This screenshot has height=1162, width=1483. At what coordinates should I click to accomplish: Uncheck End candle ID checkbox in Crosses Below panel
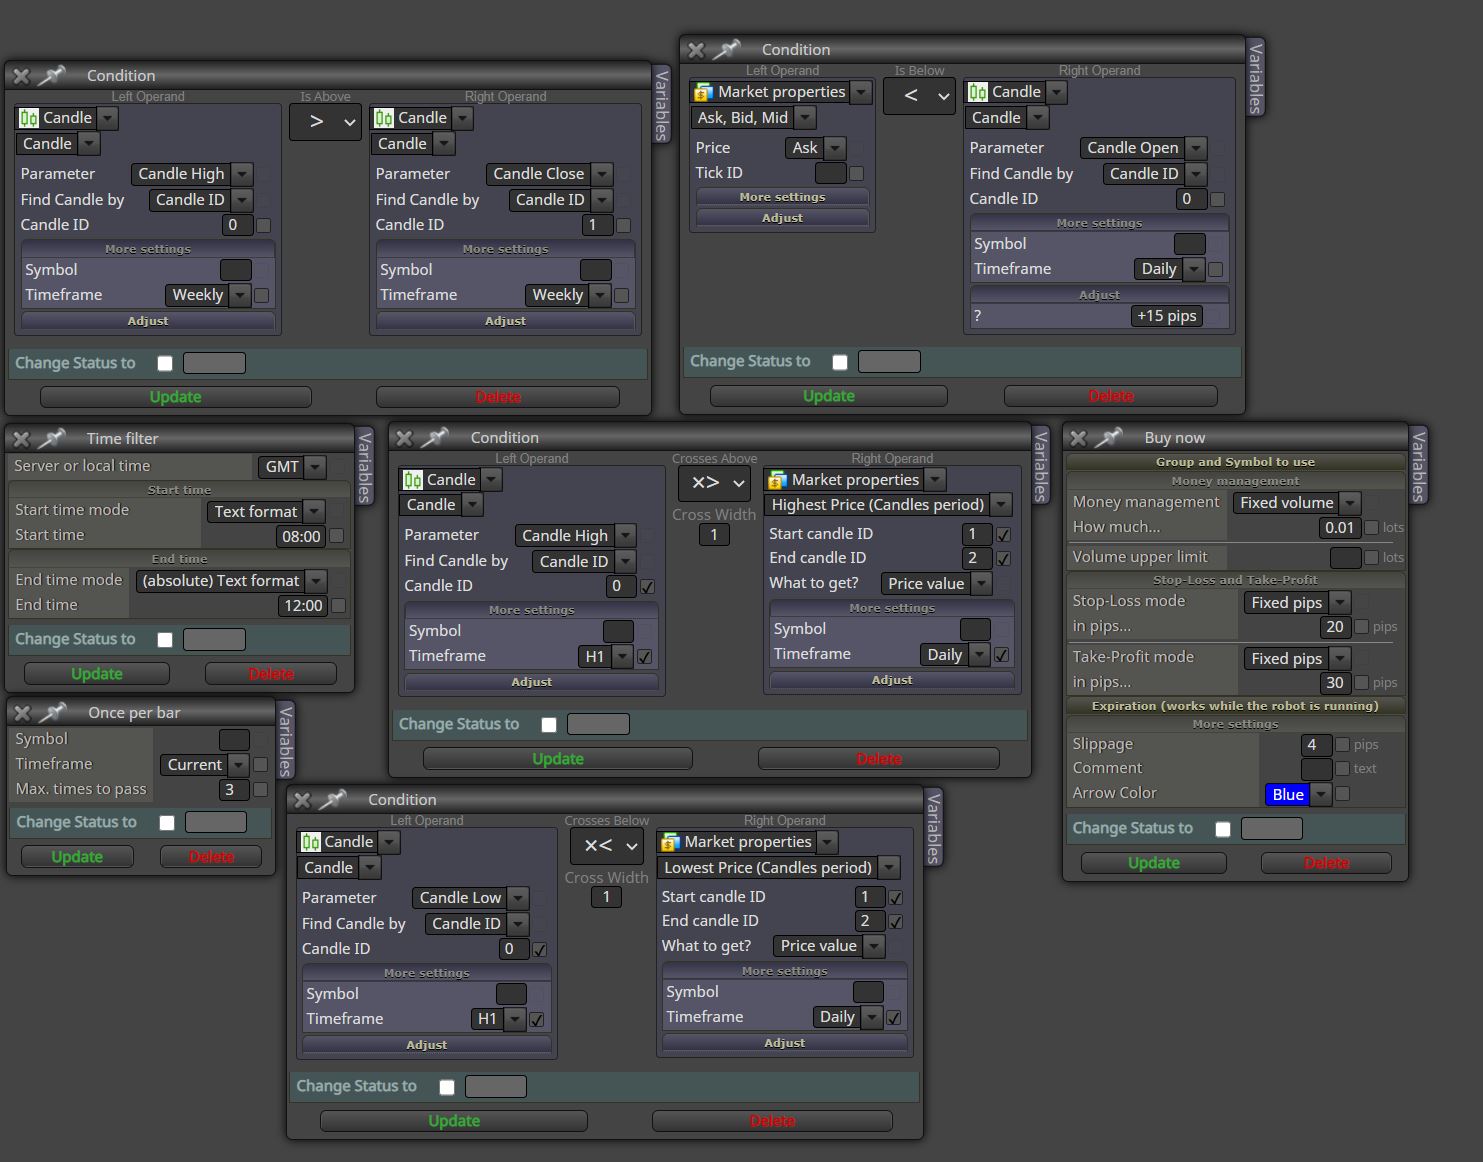(896, 922)
